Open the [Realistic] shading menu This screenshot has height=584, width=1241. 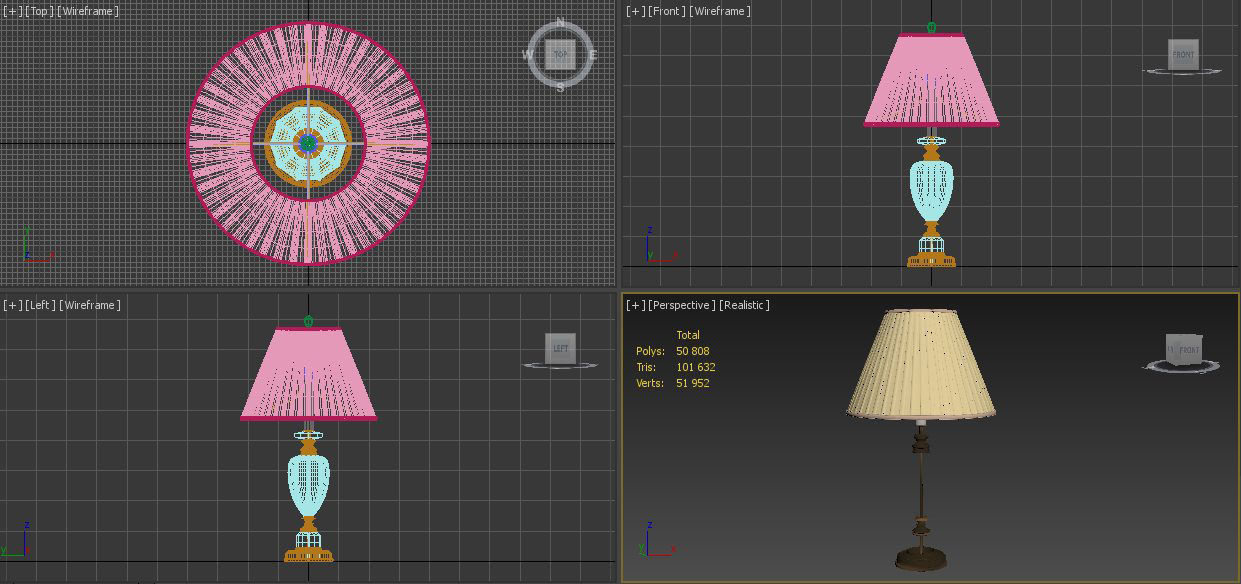[x=745, y=305]
